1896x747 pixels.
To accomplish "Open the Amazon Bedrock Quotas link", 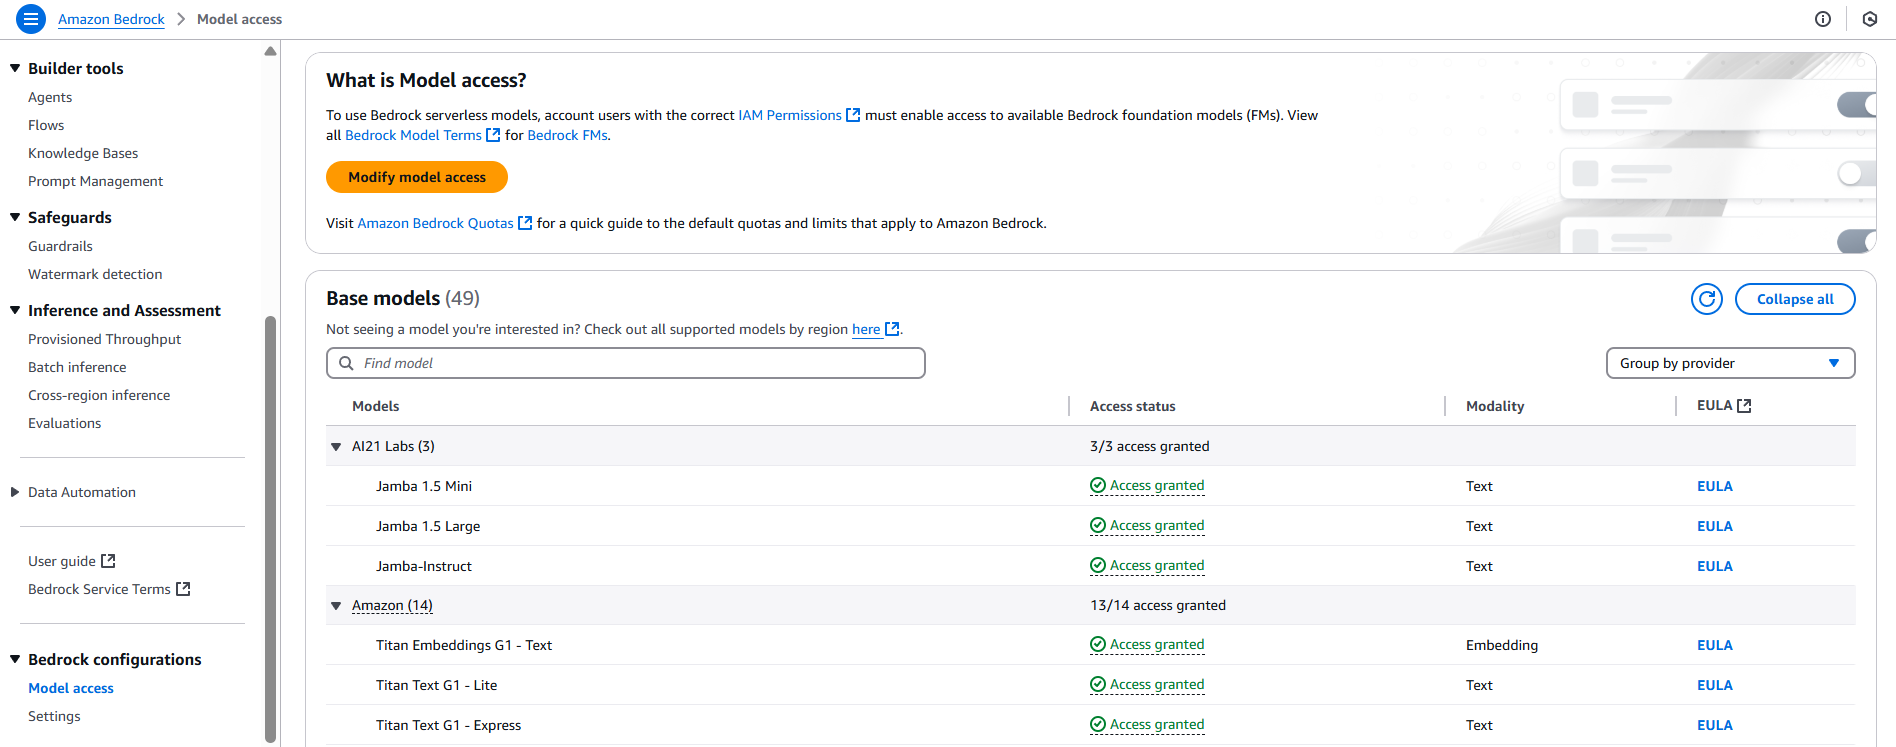I will coord(435,223).
